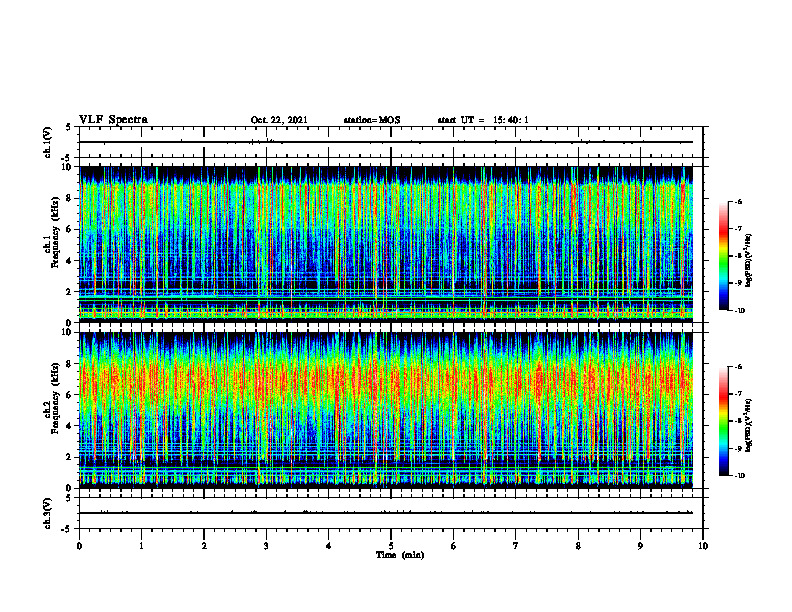
Task: Click time axis tick label "5"
Action: pos(391,546)
